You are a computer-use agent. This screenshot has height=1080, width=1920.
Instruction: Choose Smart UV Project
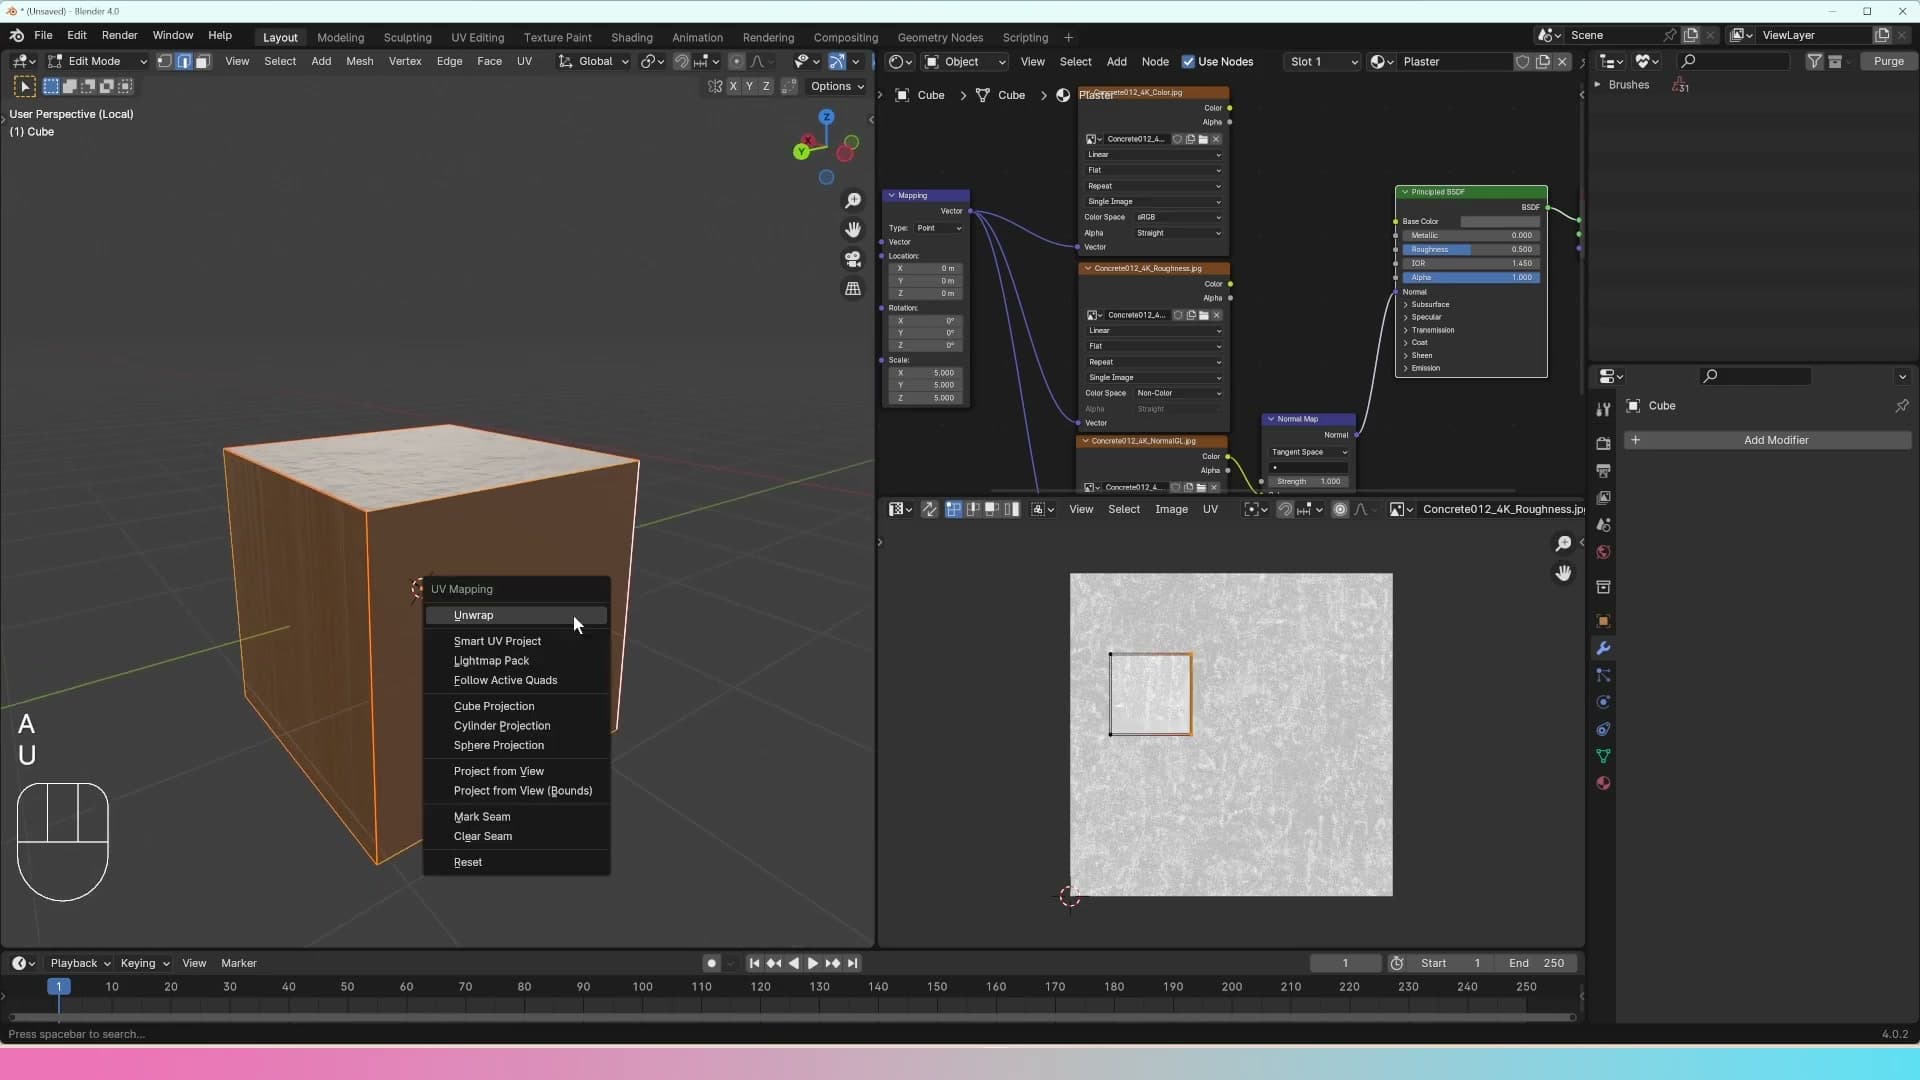(x=516, y=642)
